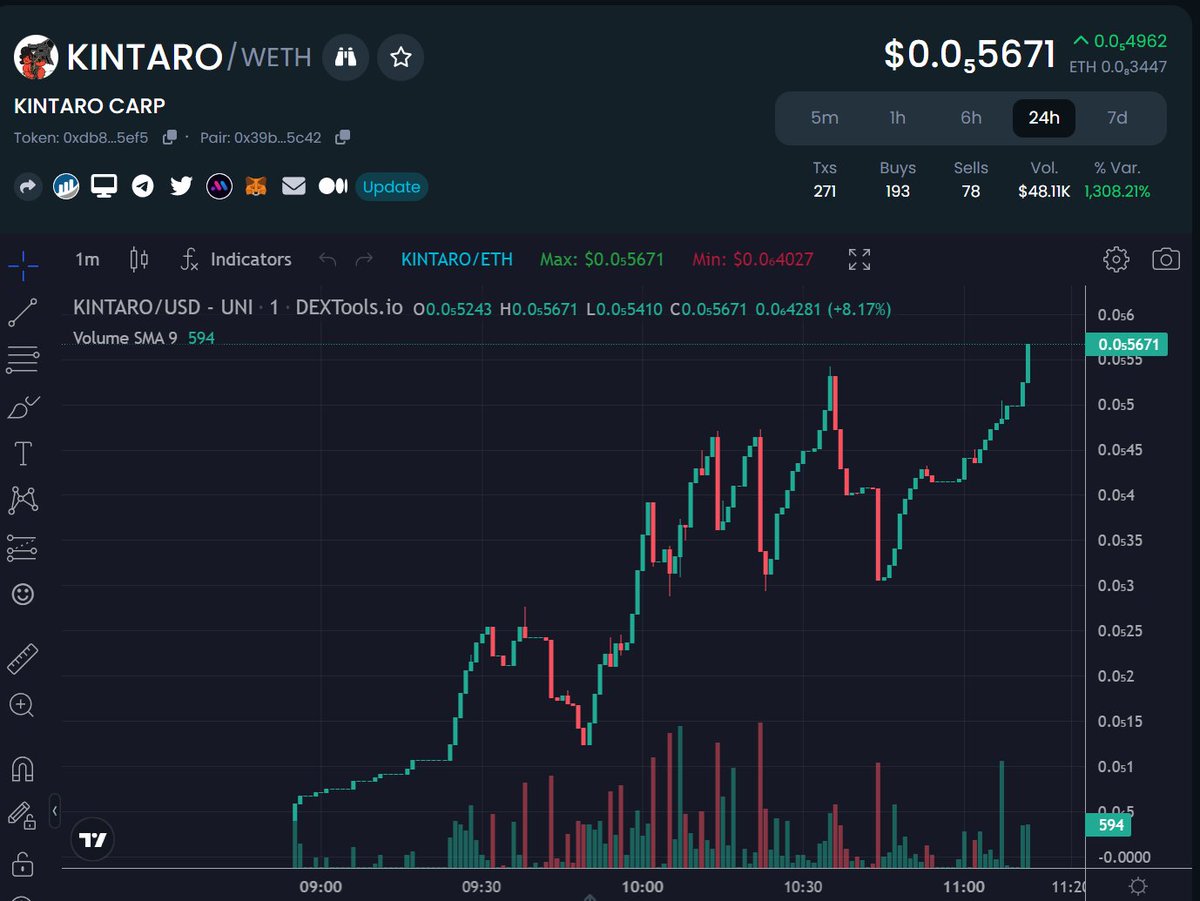The width and height of the screenshot is (1200, 901).
Task: Open chart settings gear icon
Action: tap(1116, 260)
